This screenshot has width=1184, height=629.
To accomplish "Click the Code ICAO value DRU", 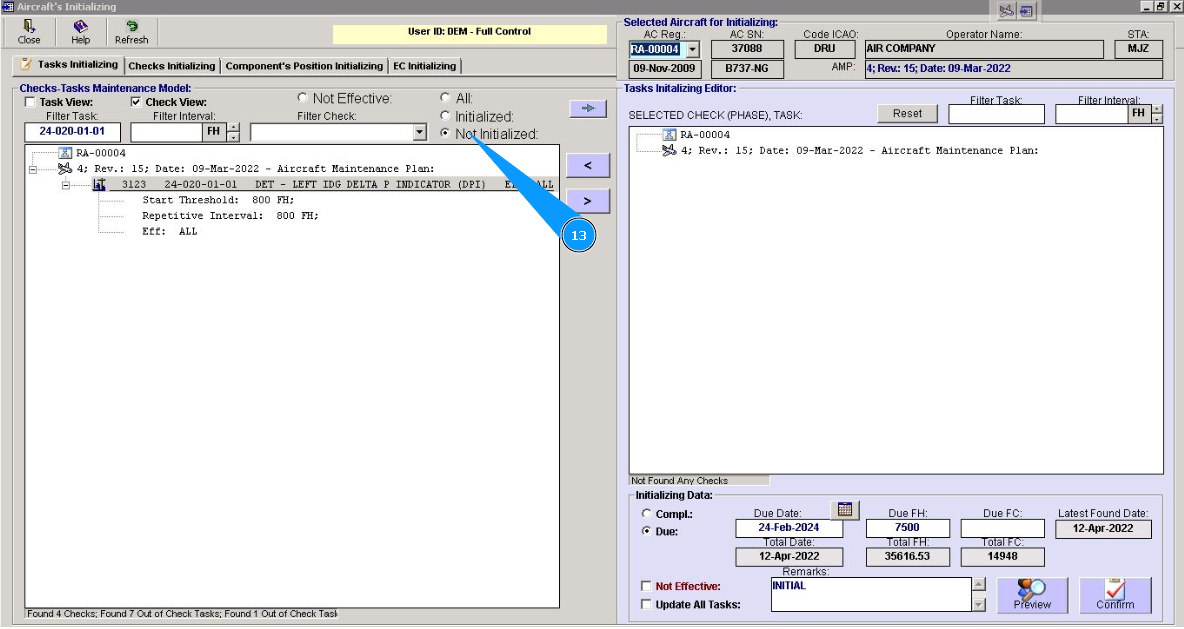I will [x=825, y=49].
